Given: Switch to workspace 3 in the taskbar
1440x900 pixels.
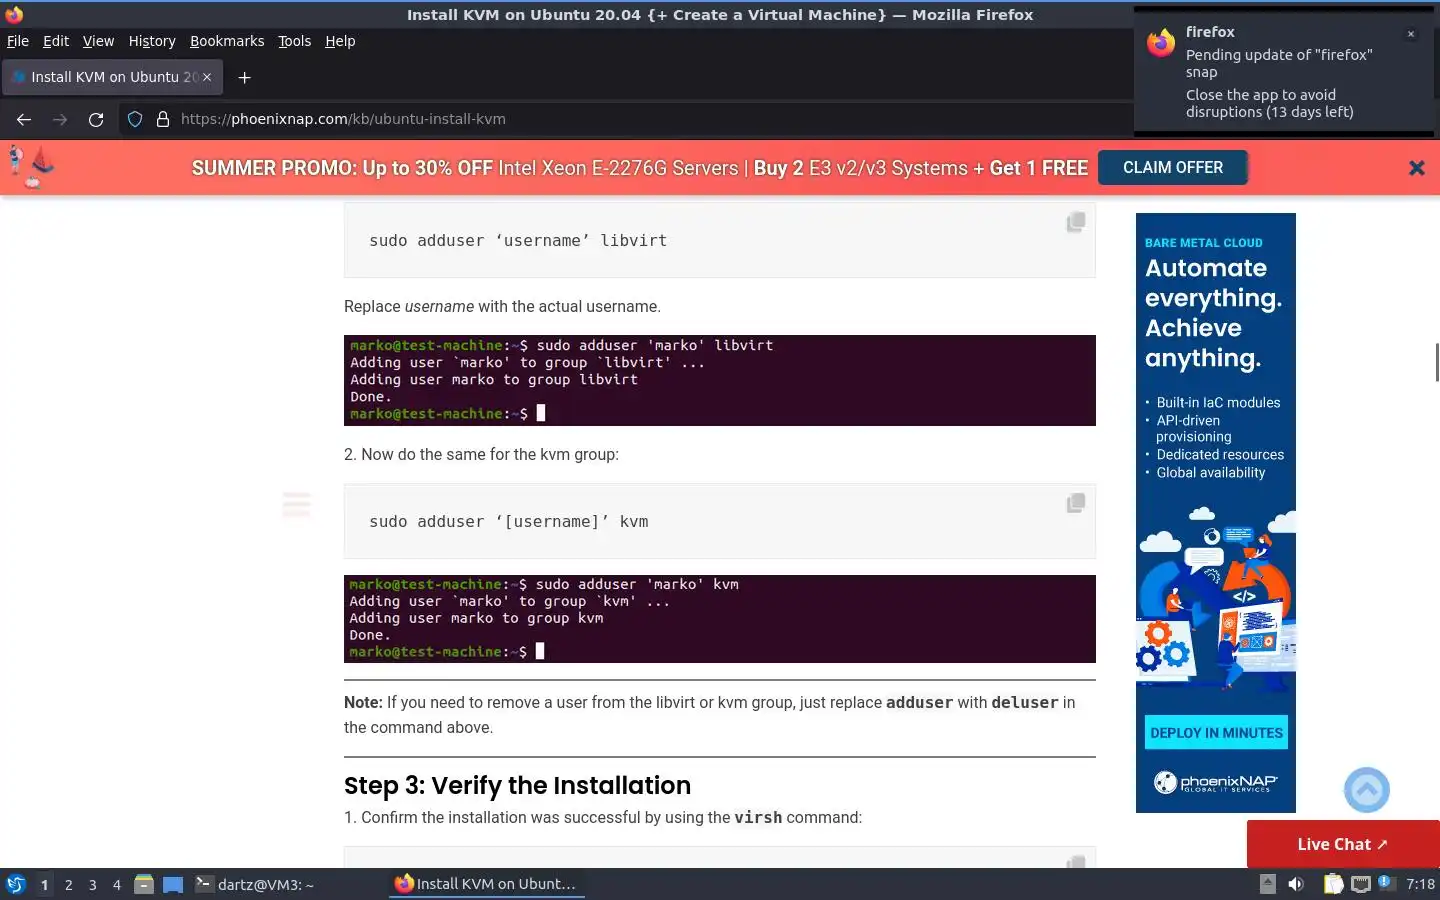Looking at the screenshot, I should pos(93,884).
